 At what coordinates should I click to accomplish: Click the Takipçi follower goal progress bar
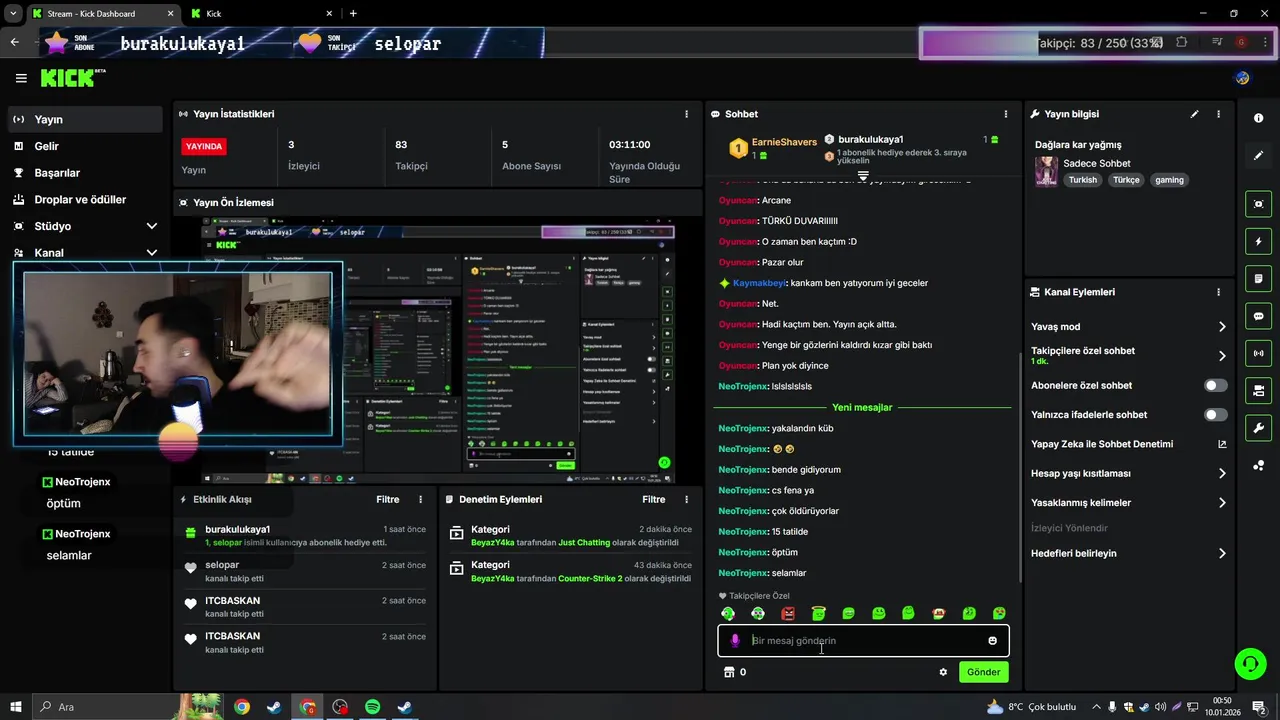(1098, 43)
